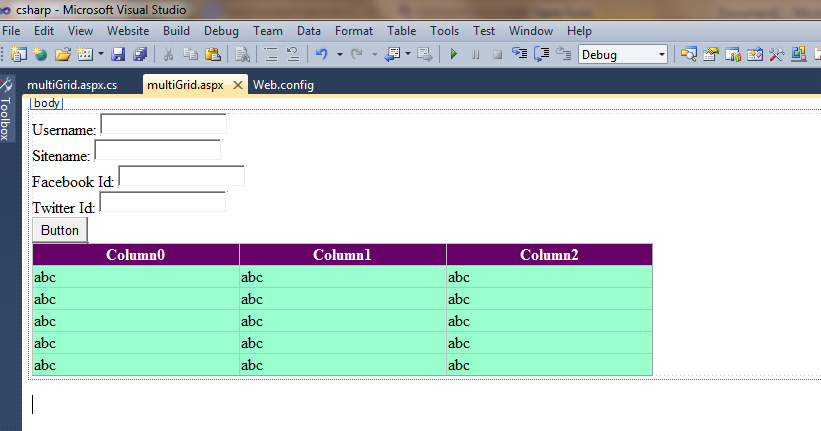Screen dimensions: 821x431
Task: Click the New Project toolbar icon
Action: (x=19, y=54)
